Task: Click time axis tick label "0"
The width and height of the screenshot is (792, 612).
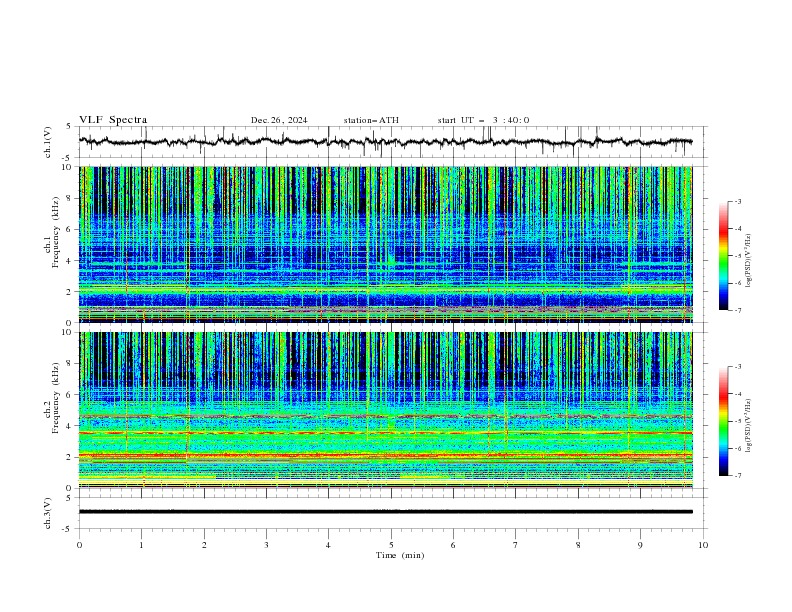Action: pos(79,545)
